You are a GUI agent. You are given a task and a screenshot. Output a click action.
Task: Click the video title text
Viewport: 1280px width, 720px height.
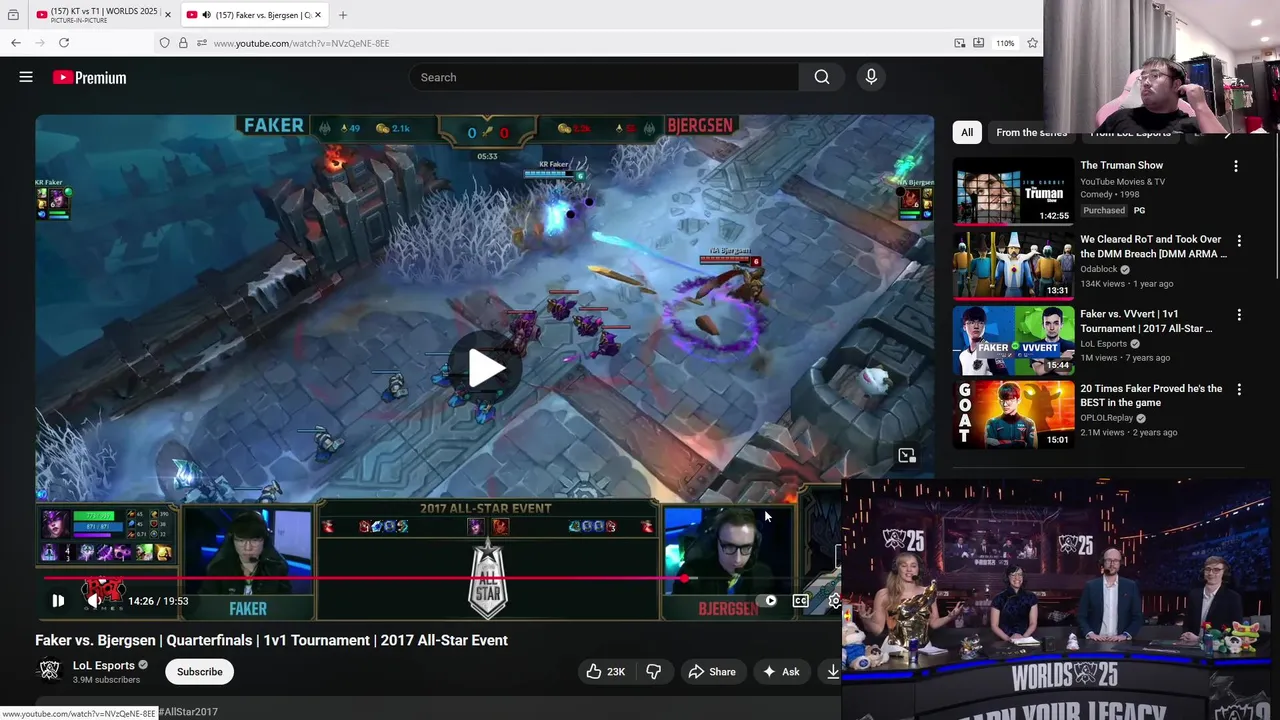(x=271, y=640)
